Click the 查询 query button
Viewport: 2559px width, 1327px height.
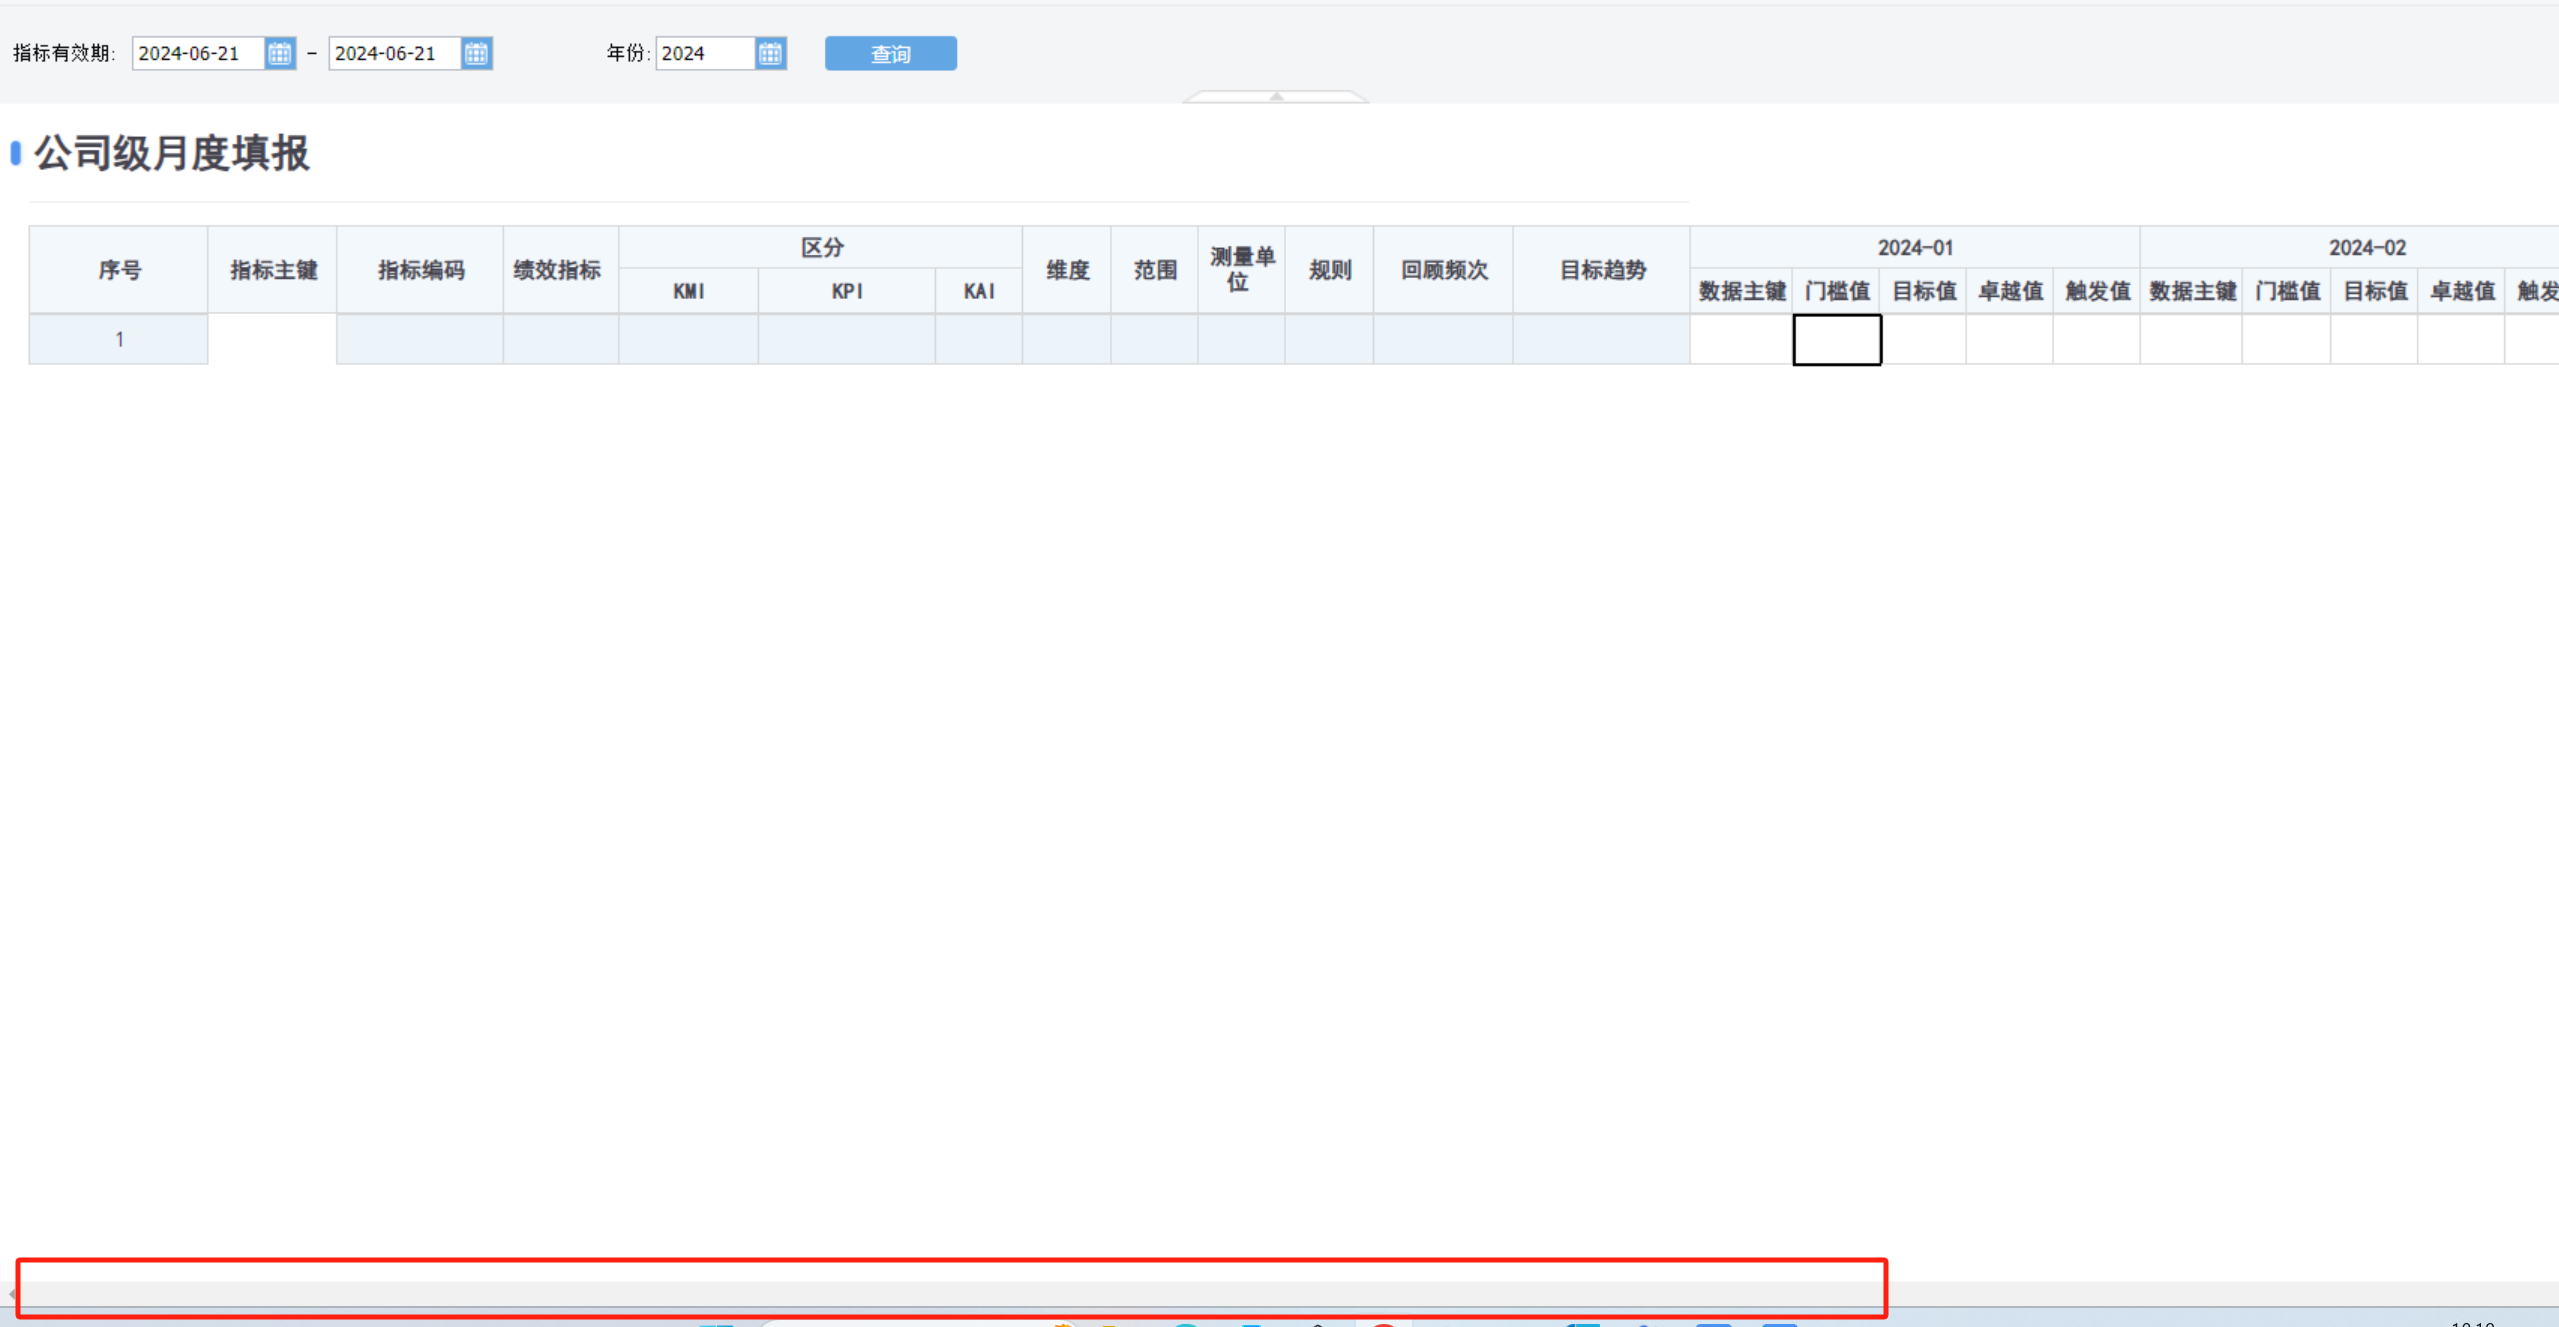coord(890,53)
